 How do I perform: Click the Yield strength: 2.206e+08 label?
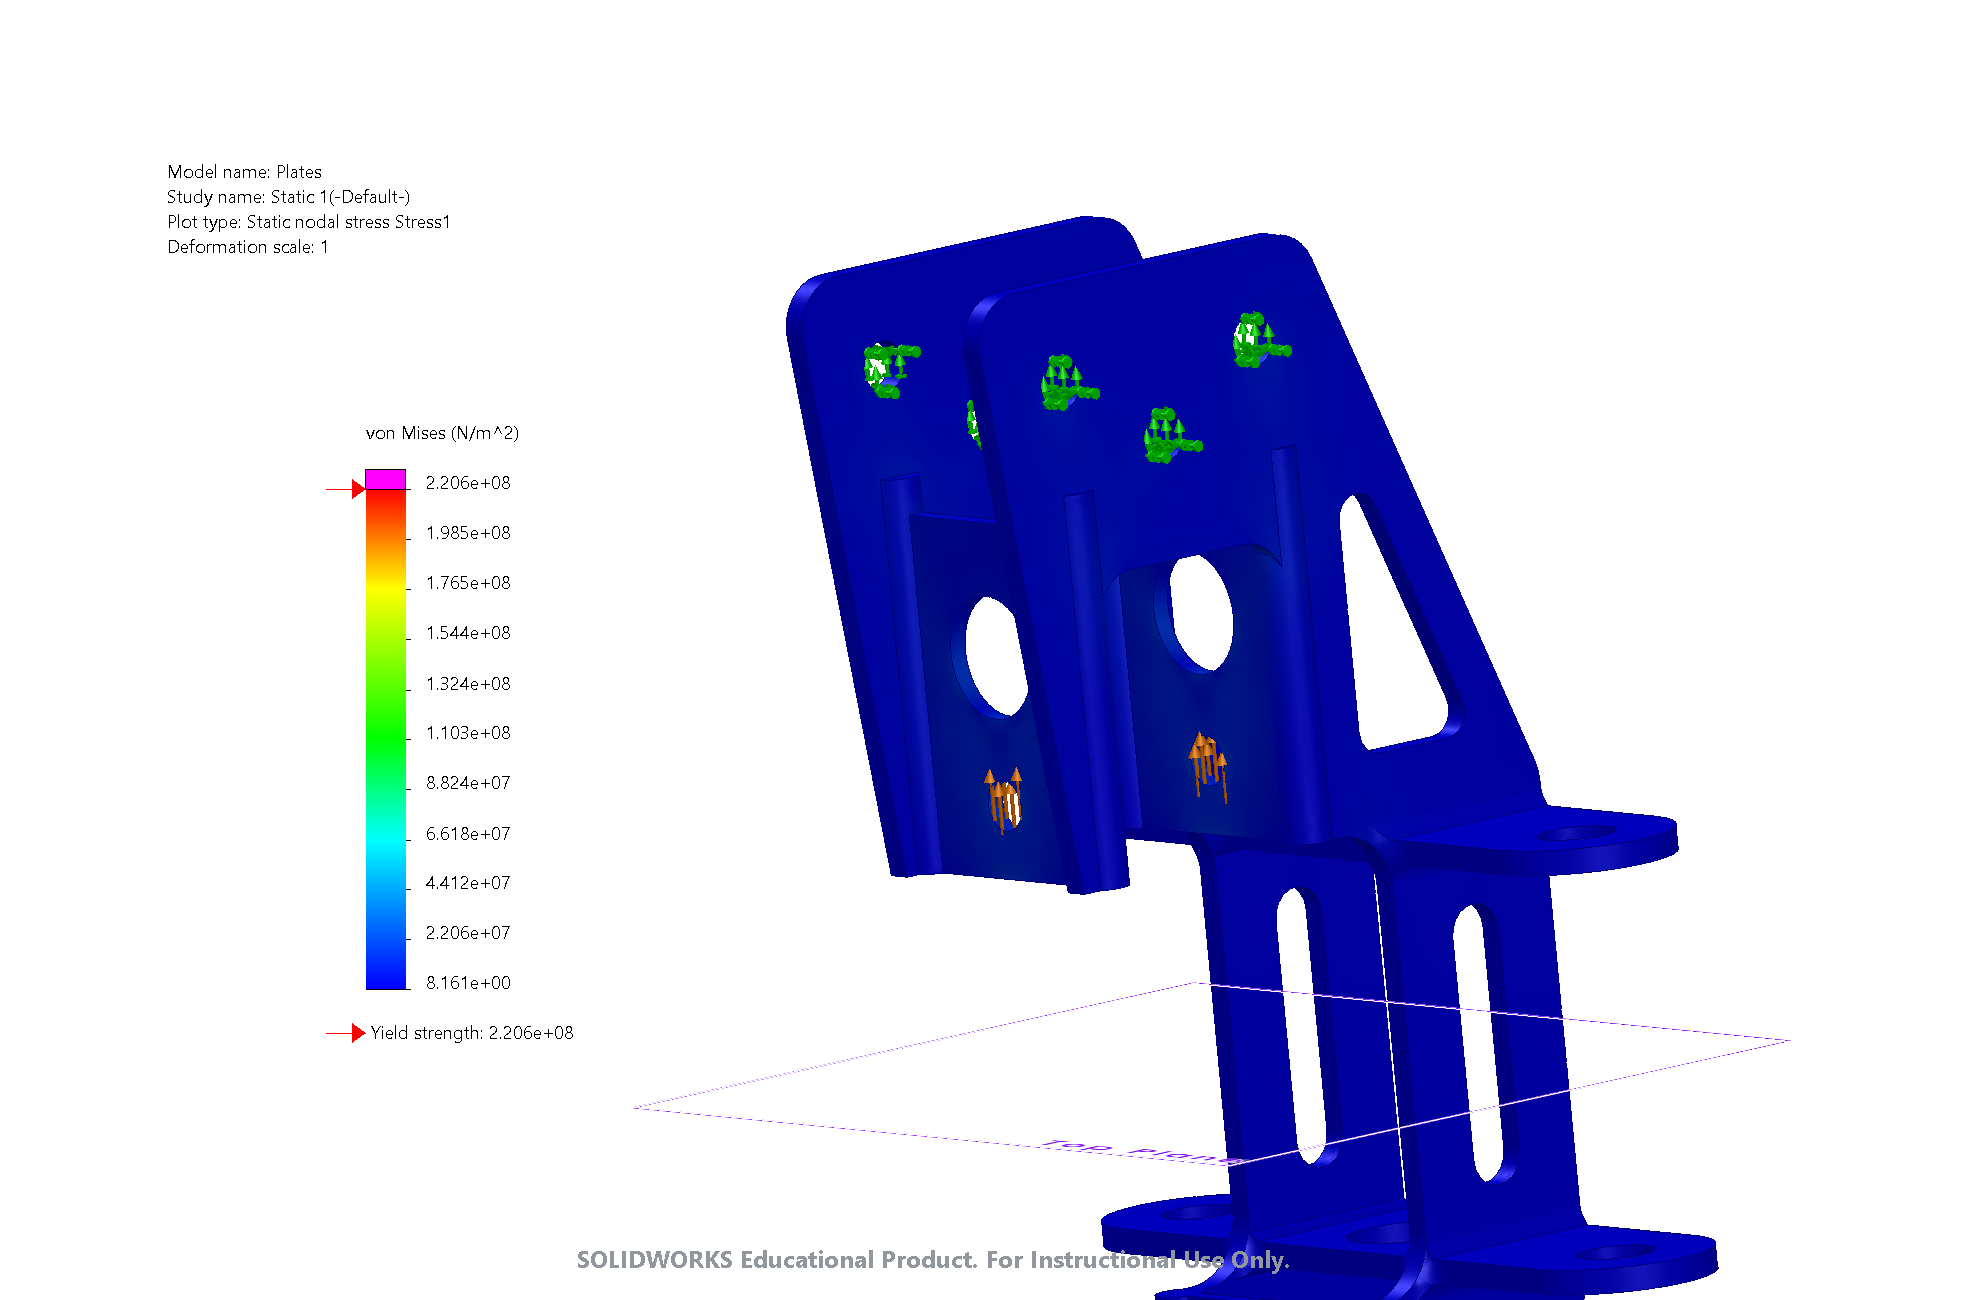coord(471,1033)
